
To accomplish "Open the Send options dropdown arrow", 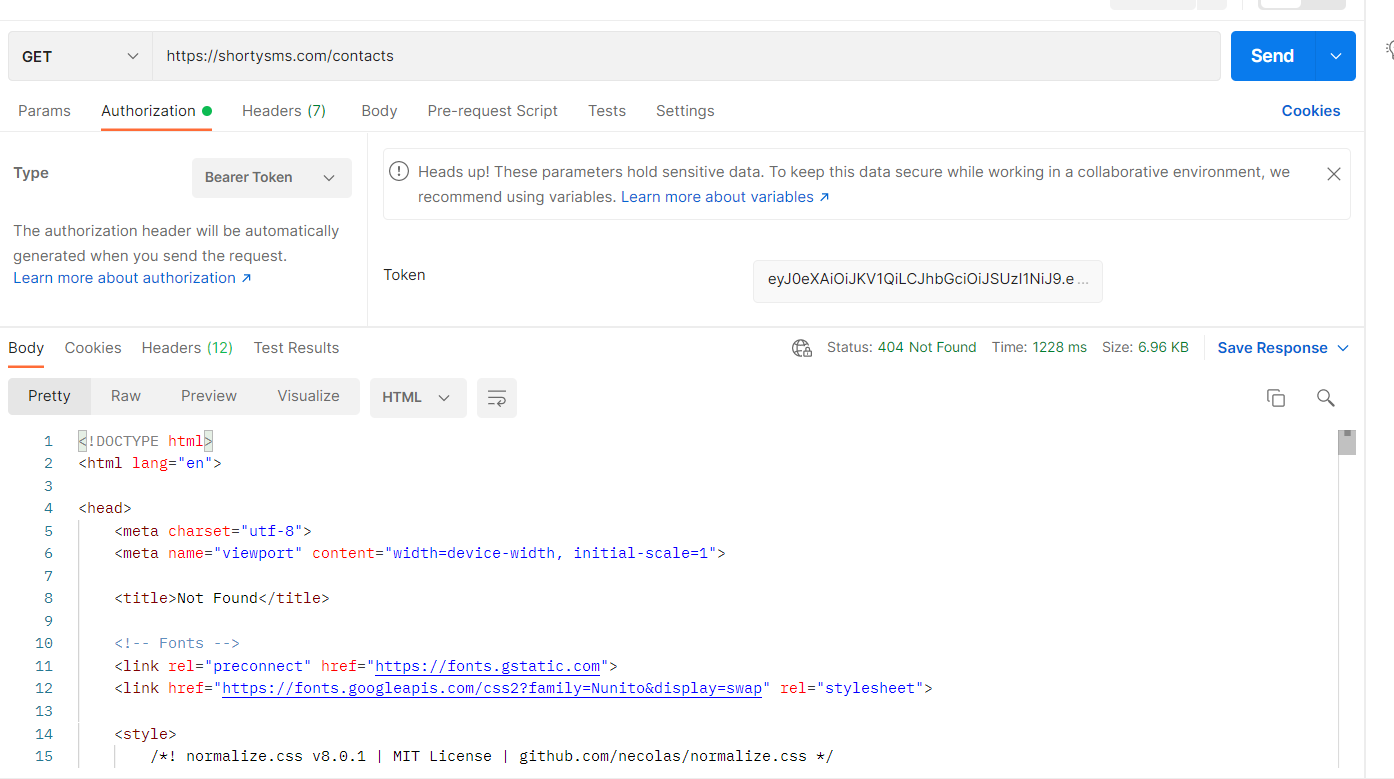I will pyautogui.click(x=1336, y=56).
